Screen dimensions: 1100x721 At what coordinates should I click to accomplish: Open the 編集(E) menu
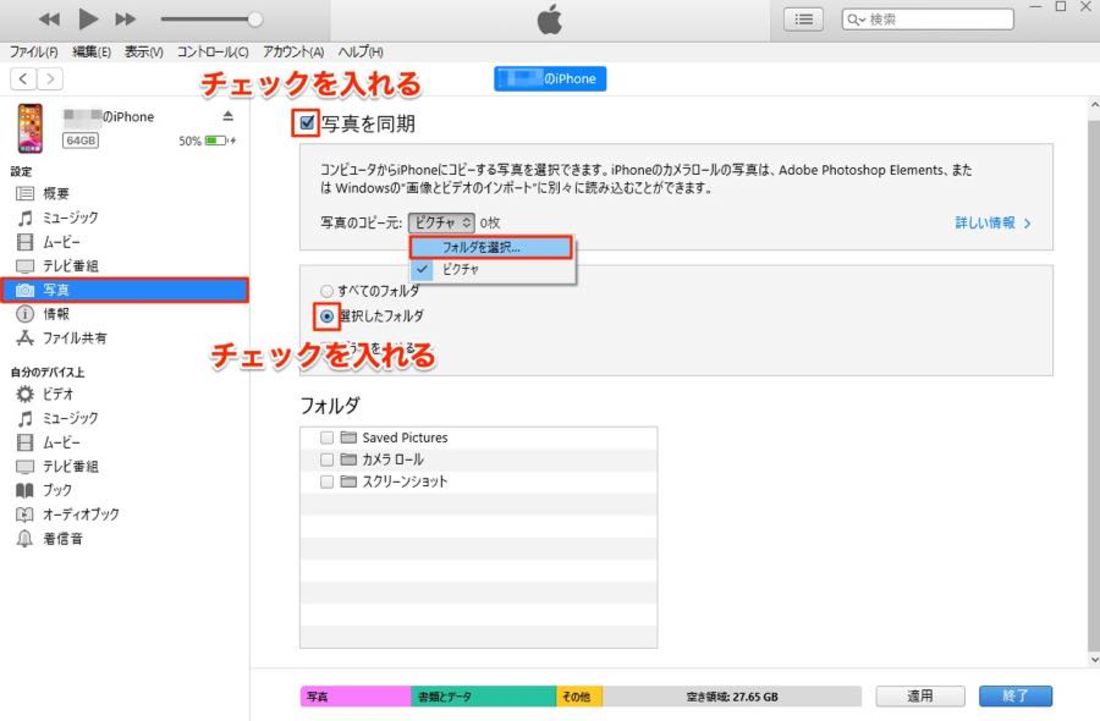point(91,52)
